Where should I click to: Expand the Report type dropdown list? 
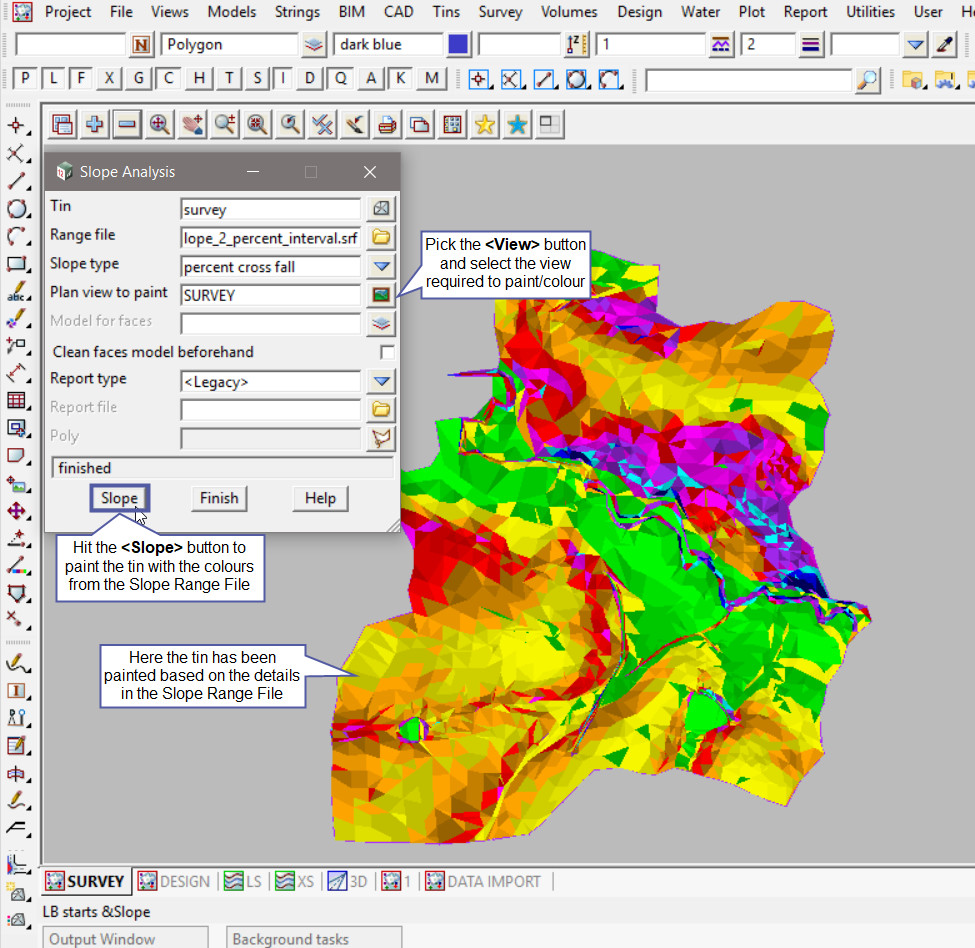click(381, 381)
